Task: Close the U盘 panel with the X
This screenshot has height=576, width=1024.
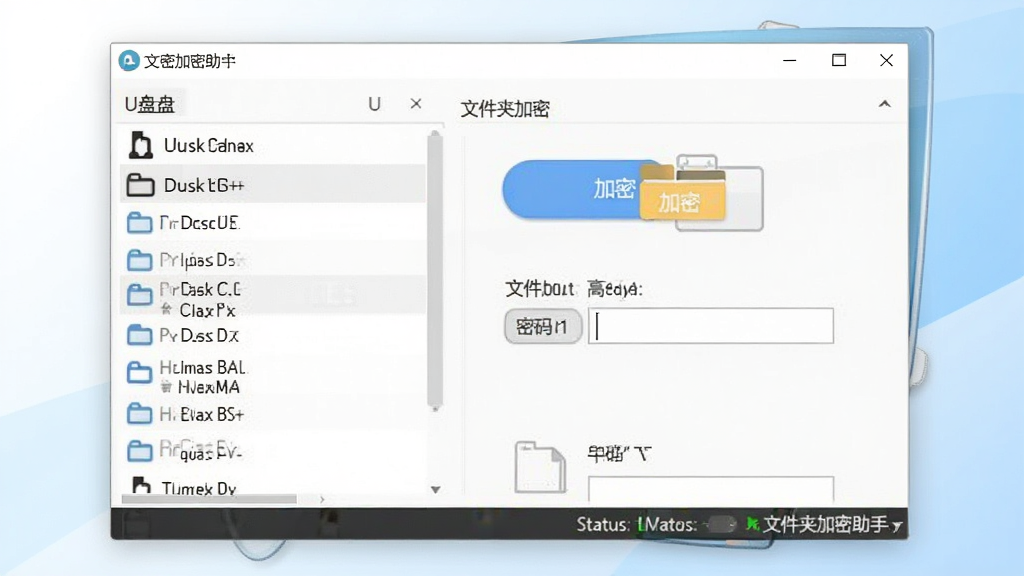Action: (416, 103)
